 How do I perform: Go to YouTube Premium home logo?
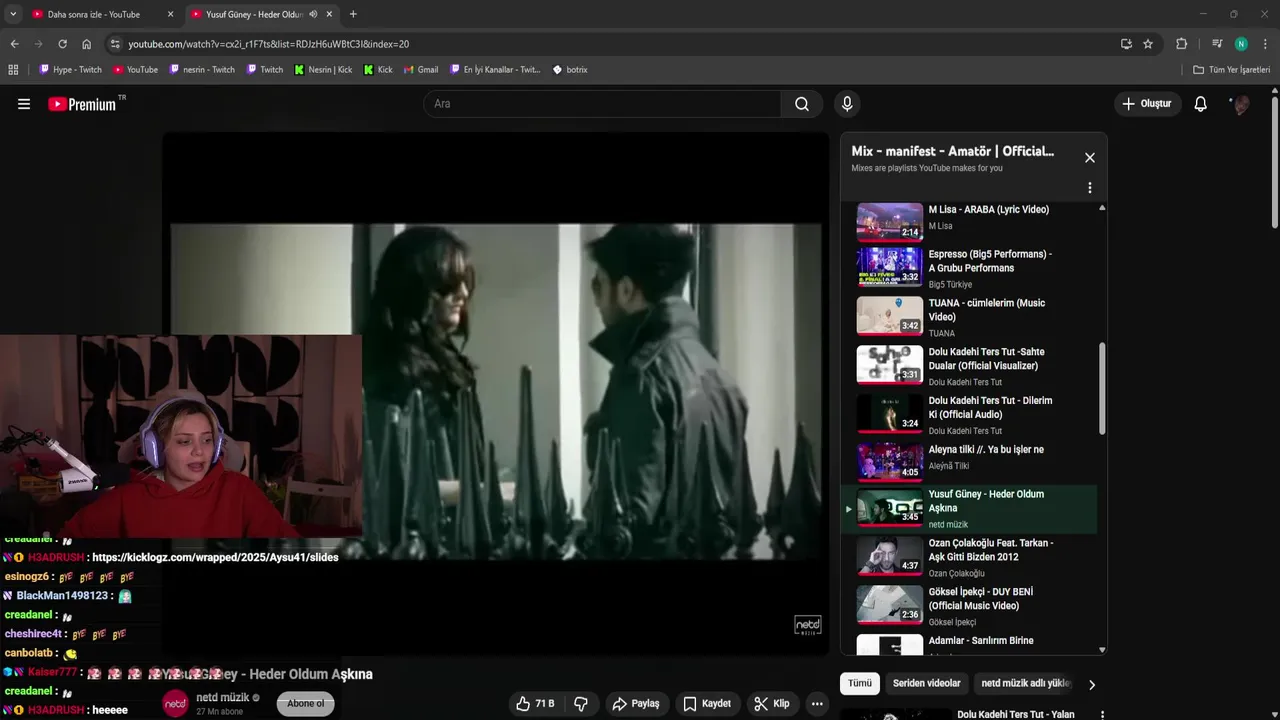pos(82,104)
